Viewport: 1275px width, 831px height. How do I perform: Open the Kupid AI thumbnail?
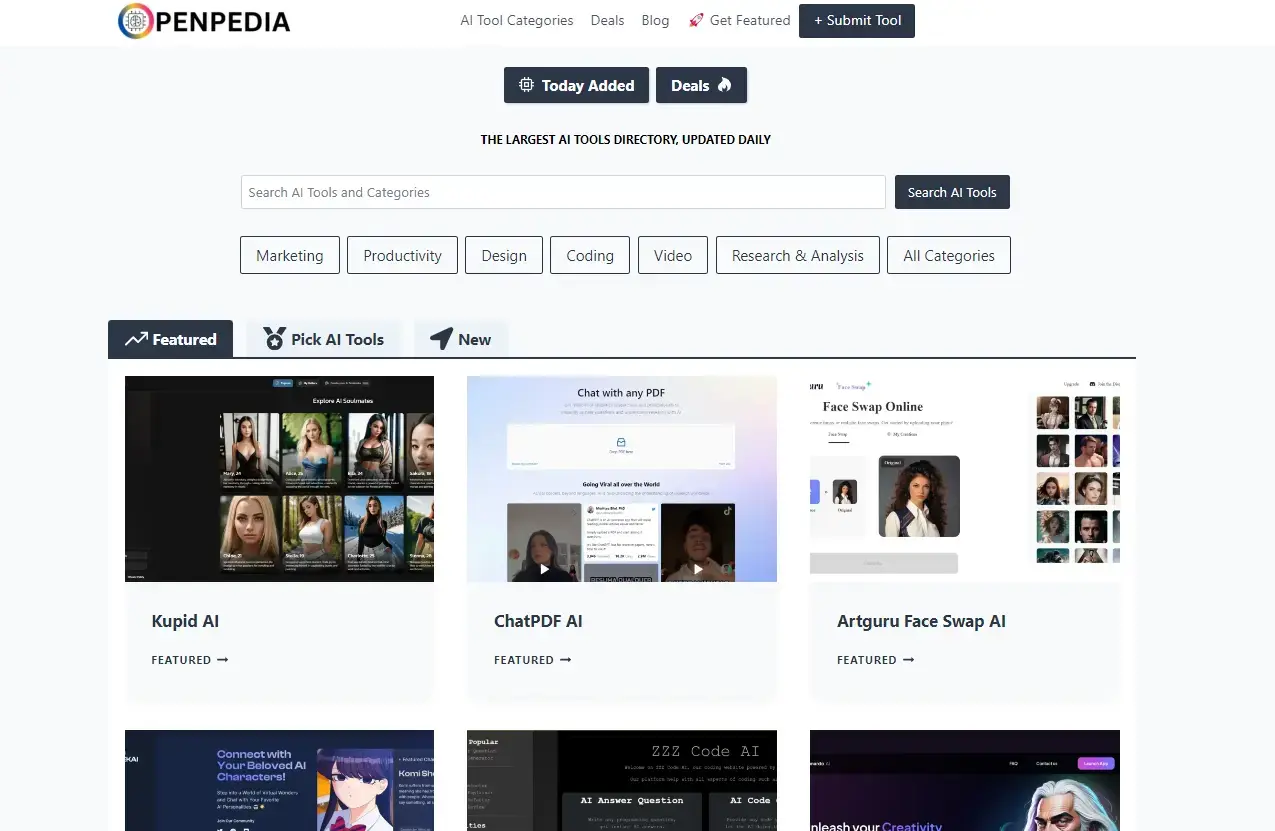279,479
